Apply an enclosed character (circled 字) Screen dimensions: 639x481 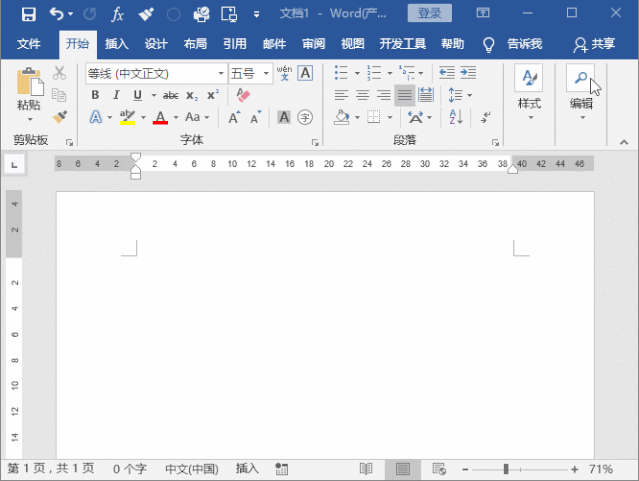point(305,117)
